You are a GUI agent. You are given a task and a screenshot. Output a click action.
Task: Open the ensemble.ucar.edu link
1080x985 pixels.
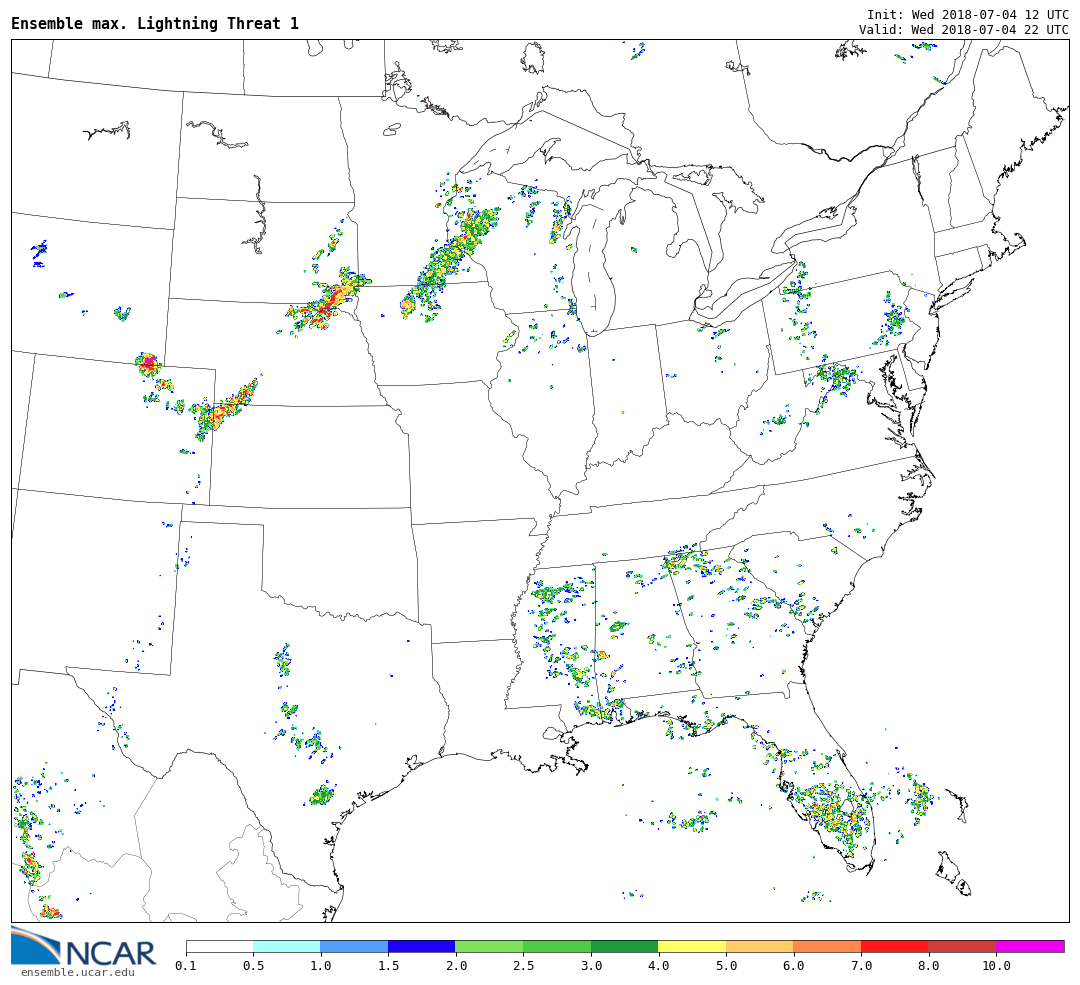click(77, 972)
